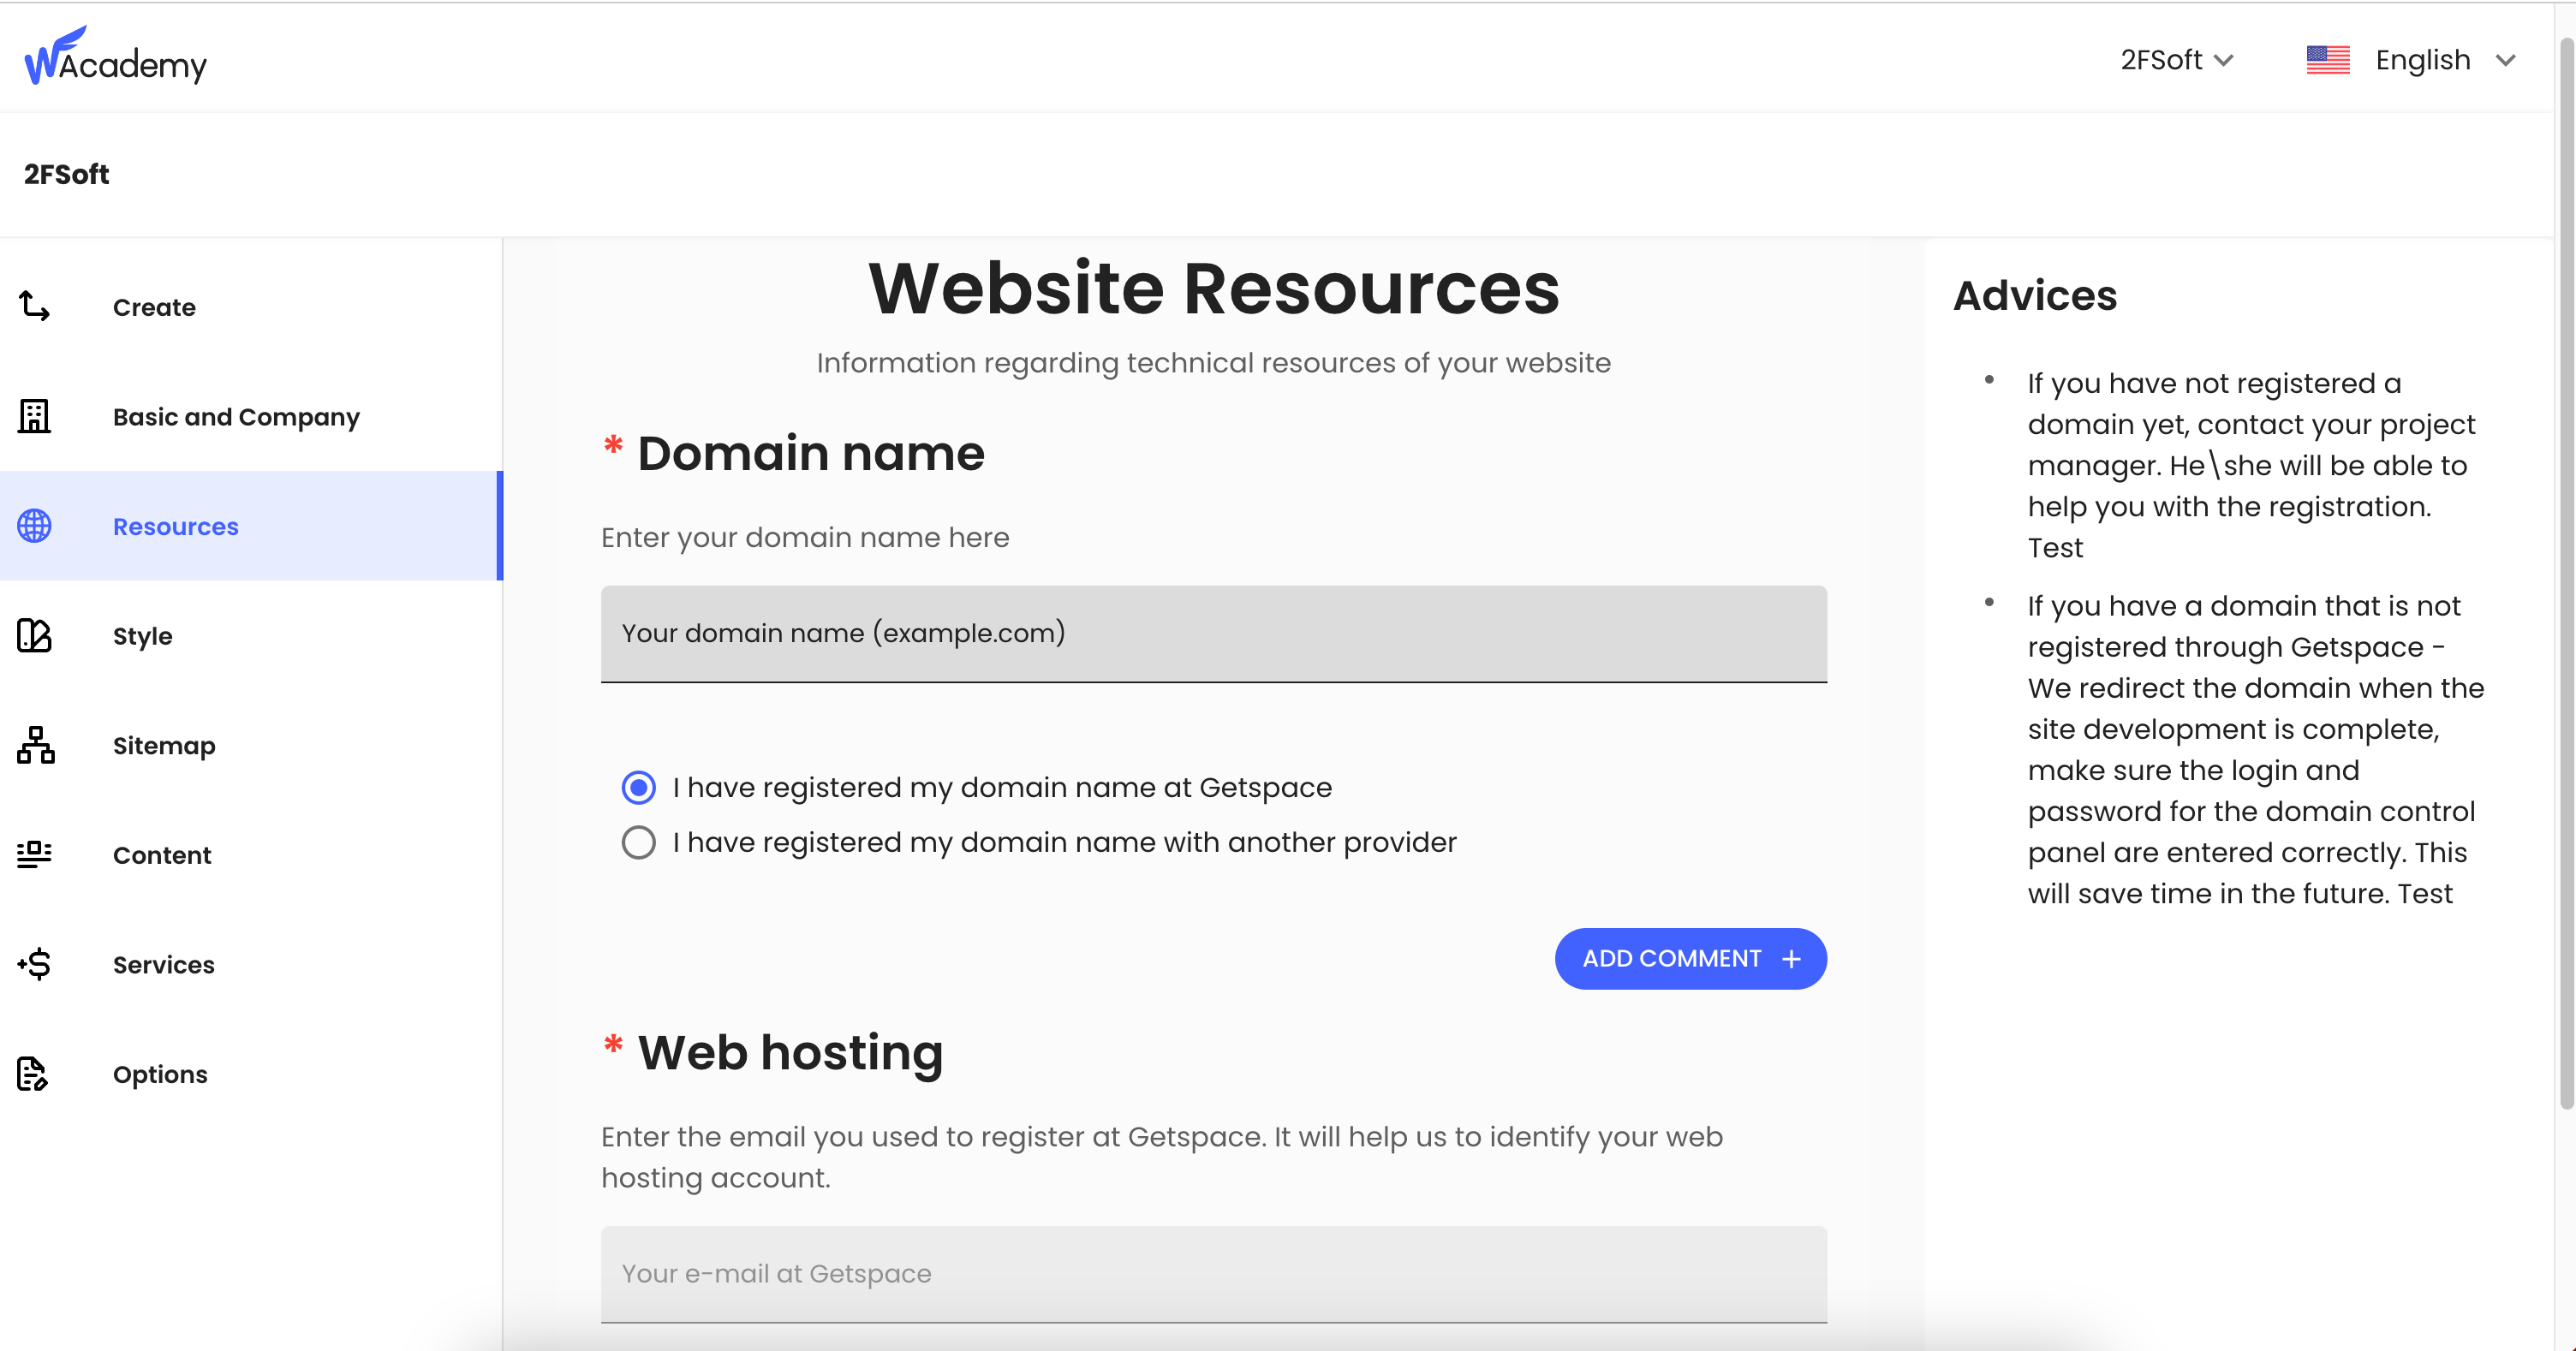
Task: Click the building icon for Basic and Company
Action: tap(35, 416)
